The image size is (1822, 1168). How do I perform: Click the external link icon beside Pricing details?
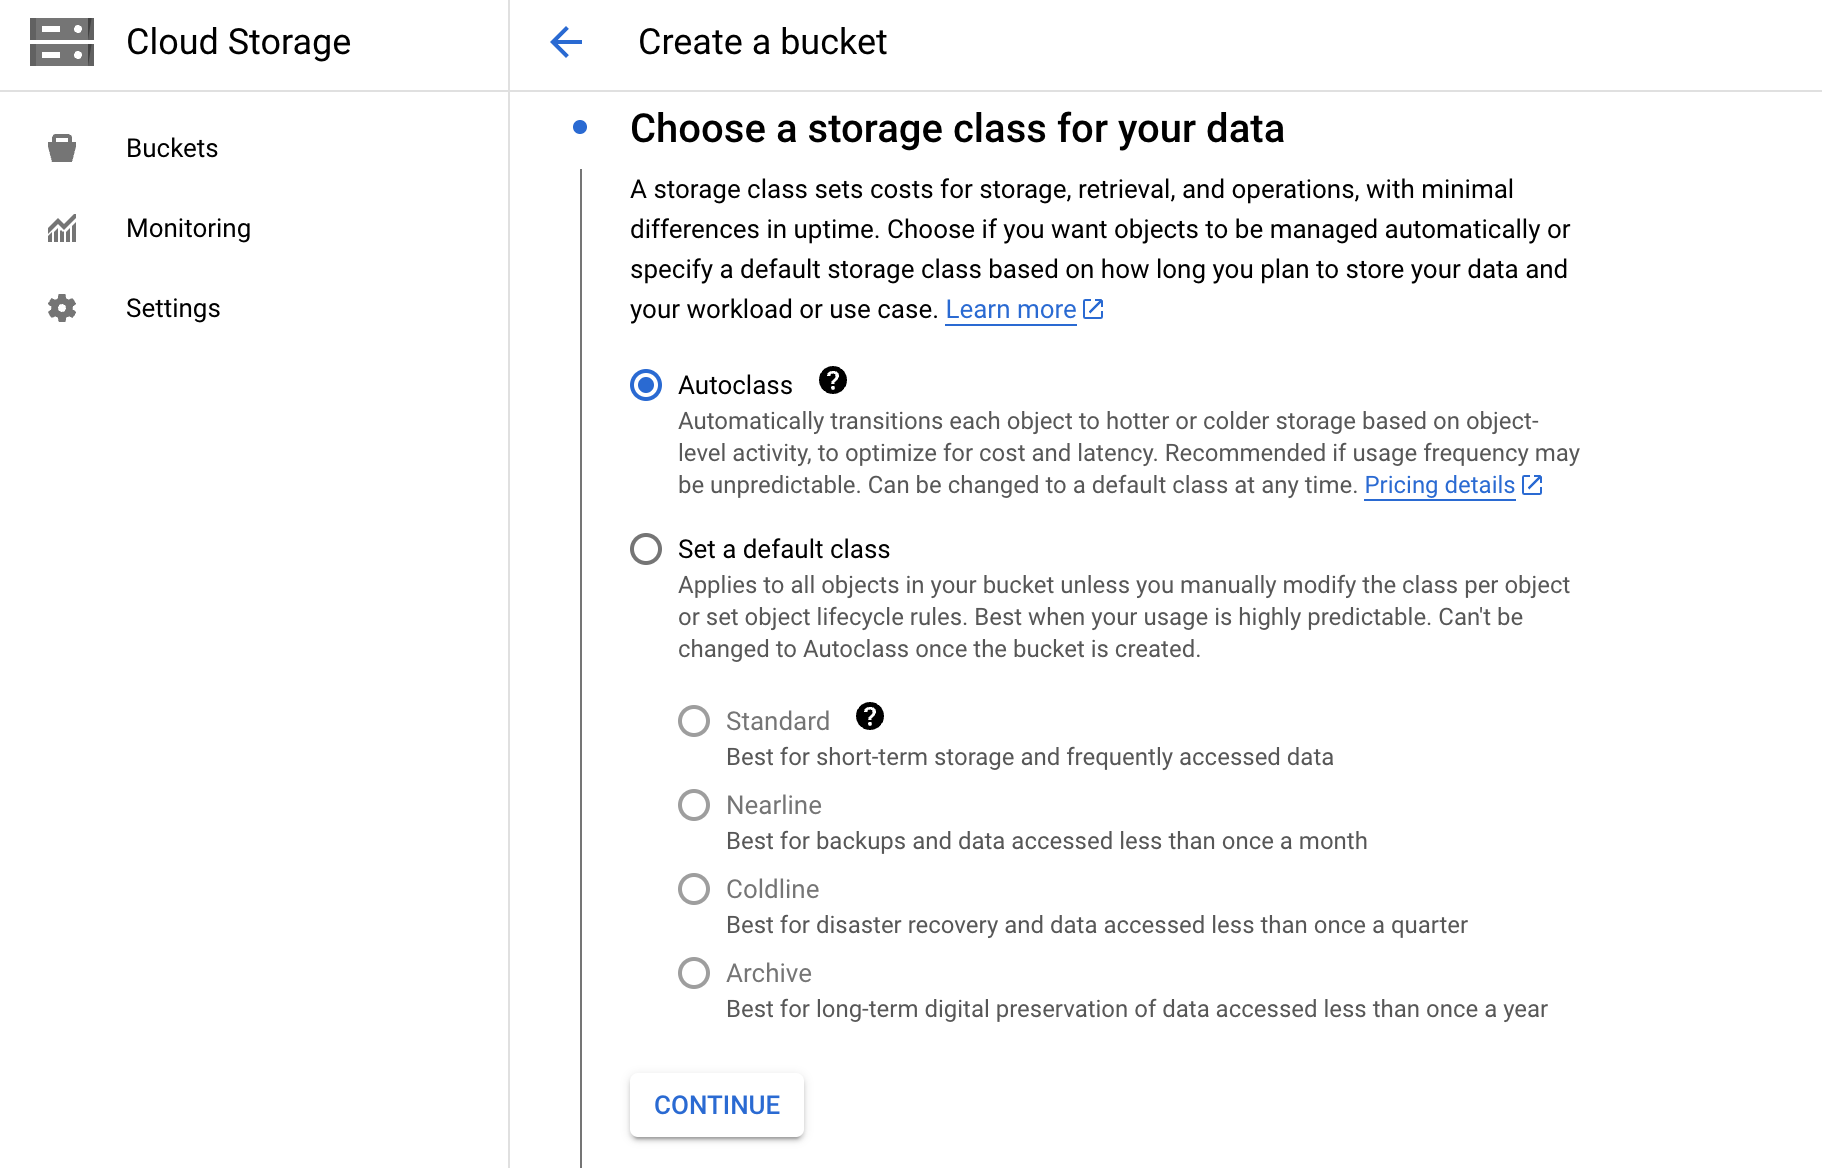(1529, 485)
